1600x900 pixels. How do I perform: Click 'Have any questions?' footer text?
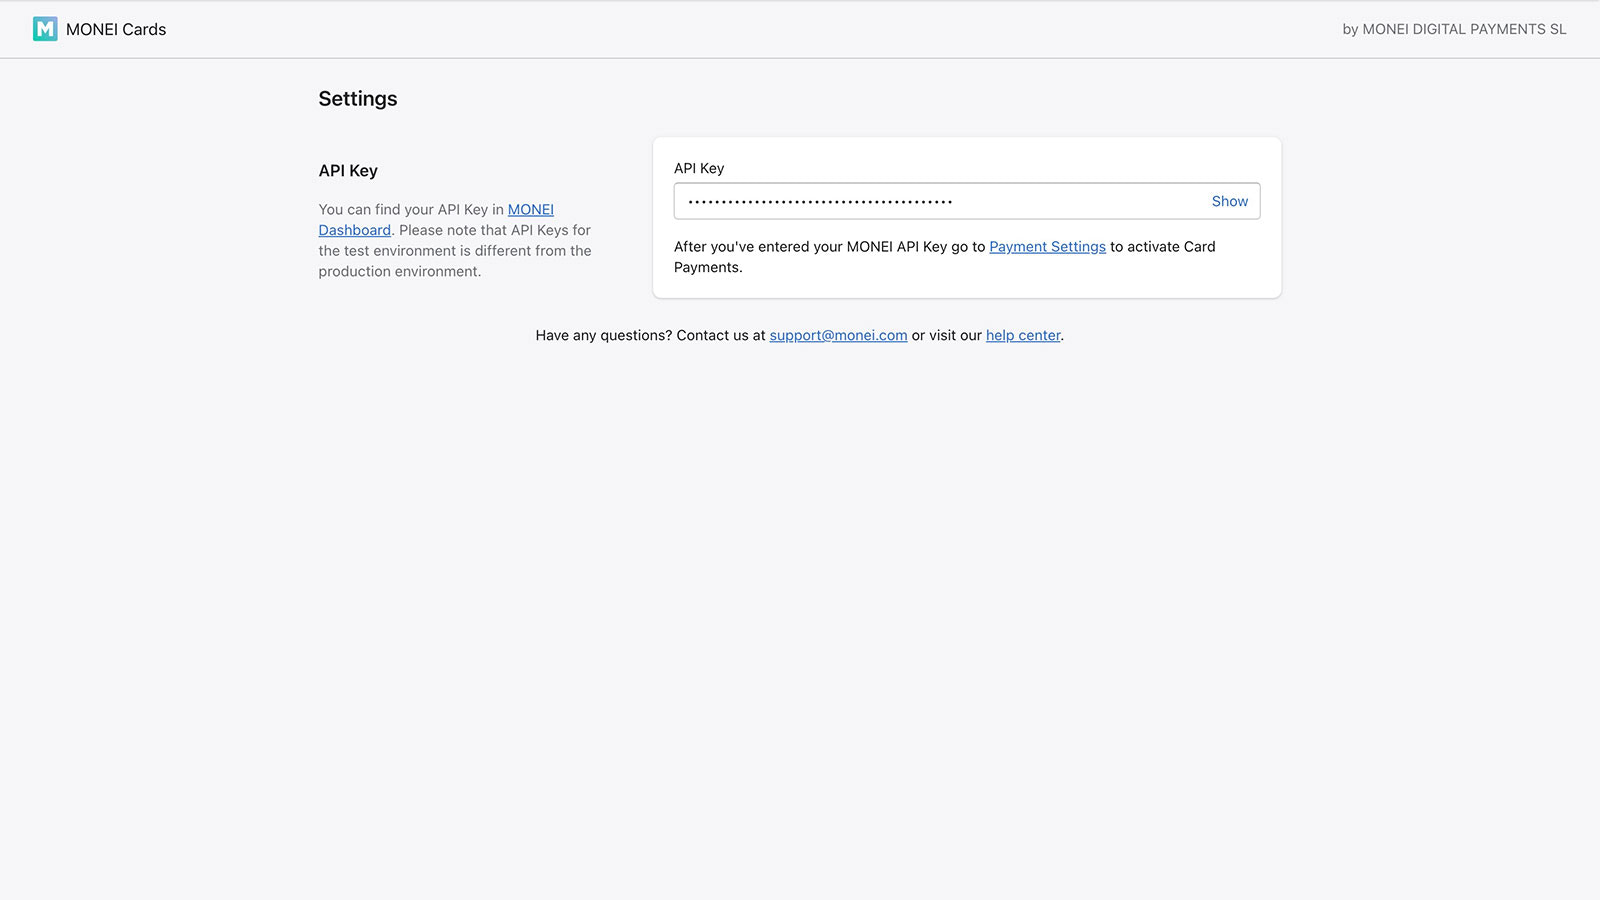pyautogui.click(x=604, y=336)
